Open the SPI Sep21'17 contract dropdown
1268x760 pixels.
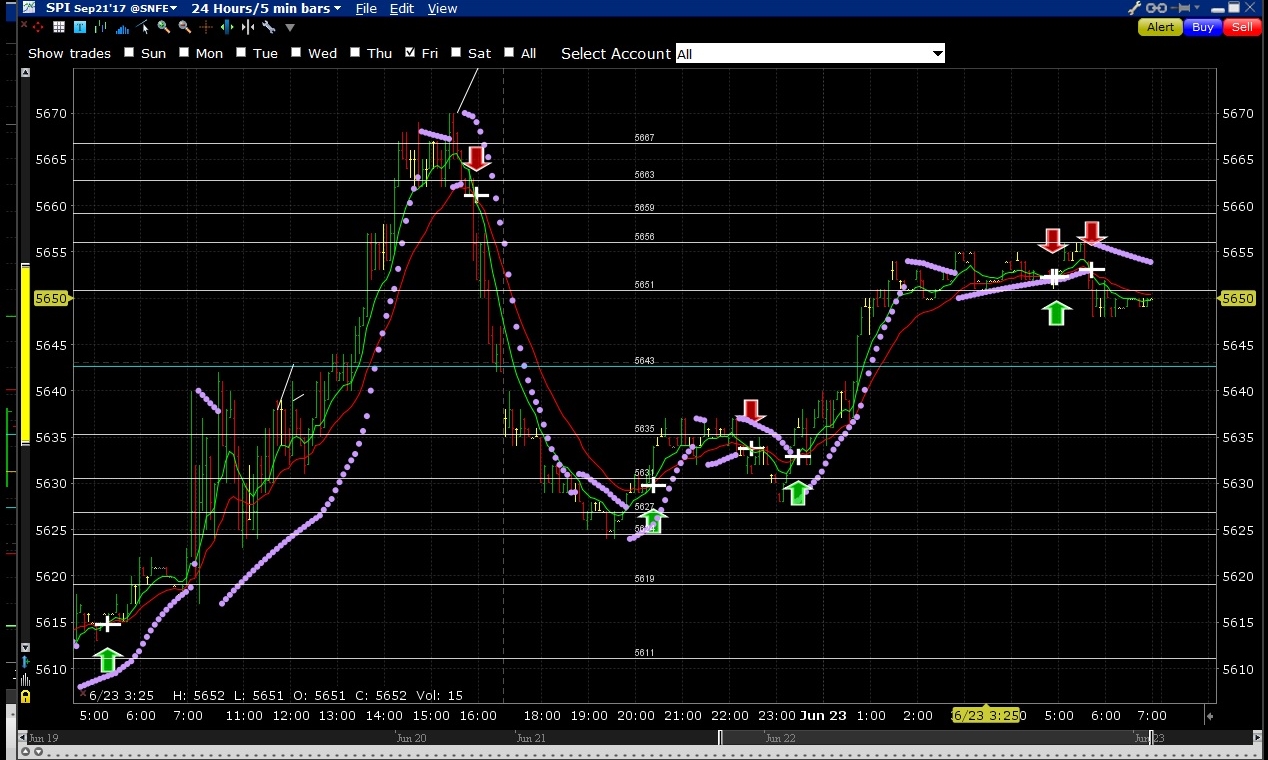(x=110, y=8)
